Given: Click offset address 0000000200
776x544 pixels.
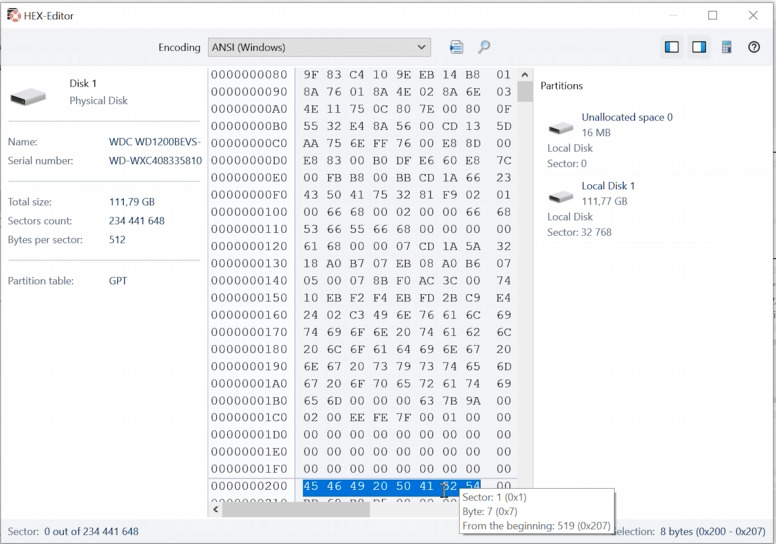Looking at the screenshot, I should coord(249,486).
